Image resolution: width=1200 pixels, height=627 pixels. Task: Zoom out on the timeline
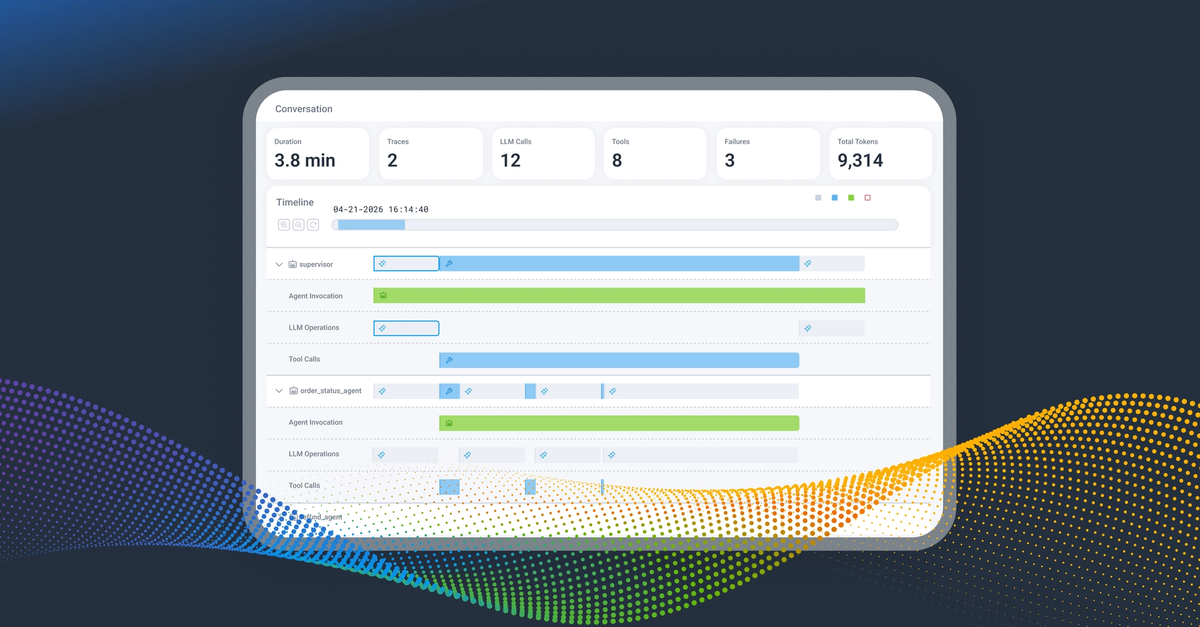pyautogui.click(x=298, y=225)
